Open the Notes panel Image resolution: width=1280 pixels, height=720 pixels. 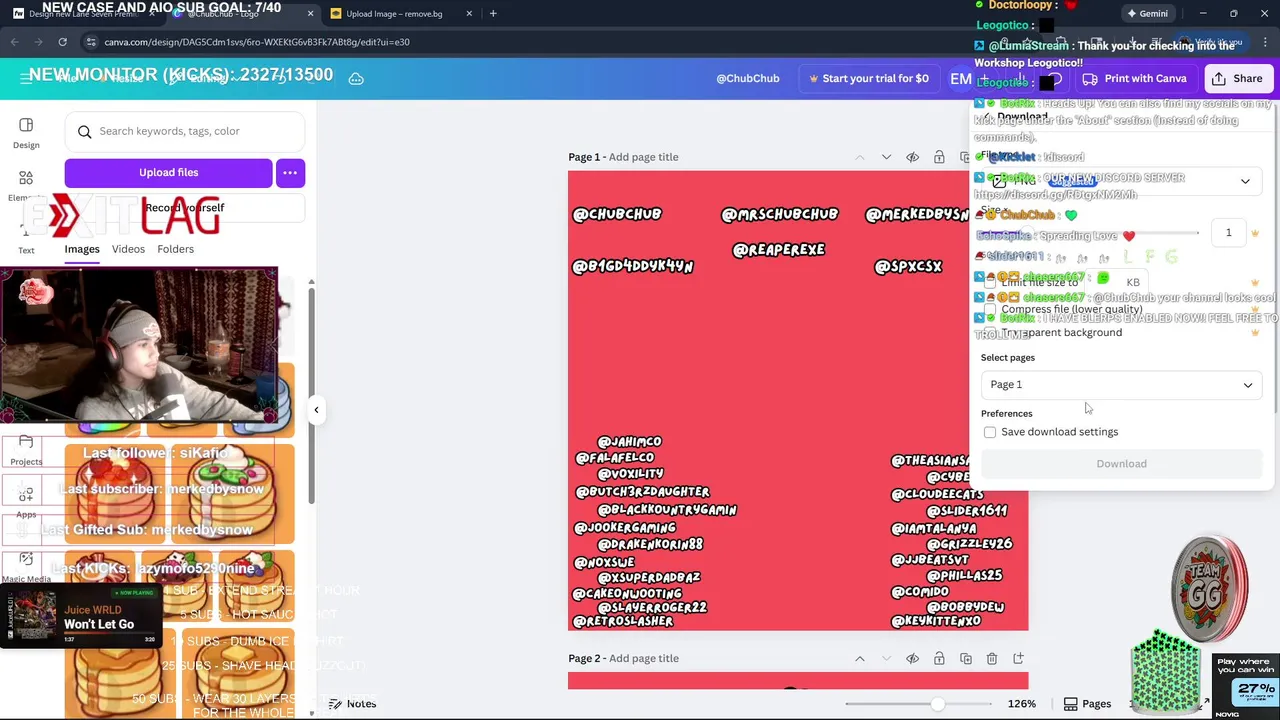click(x=353, y=704)
